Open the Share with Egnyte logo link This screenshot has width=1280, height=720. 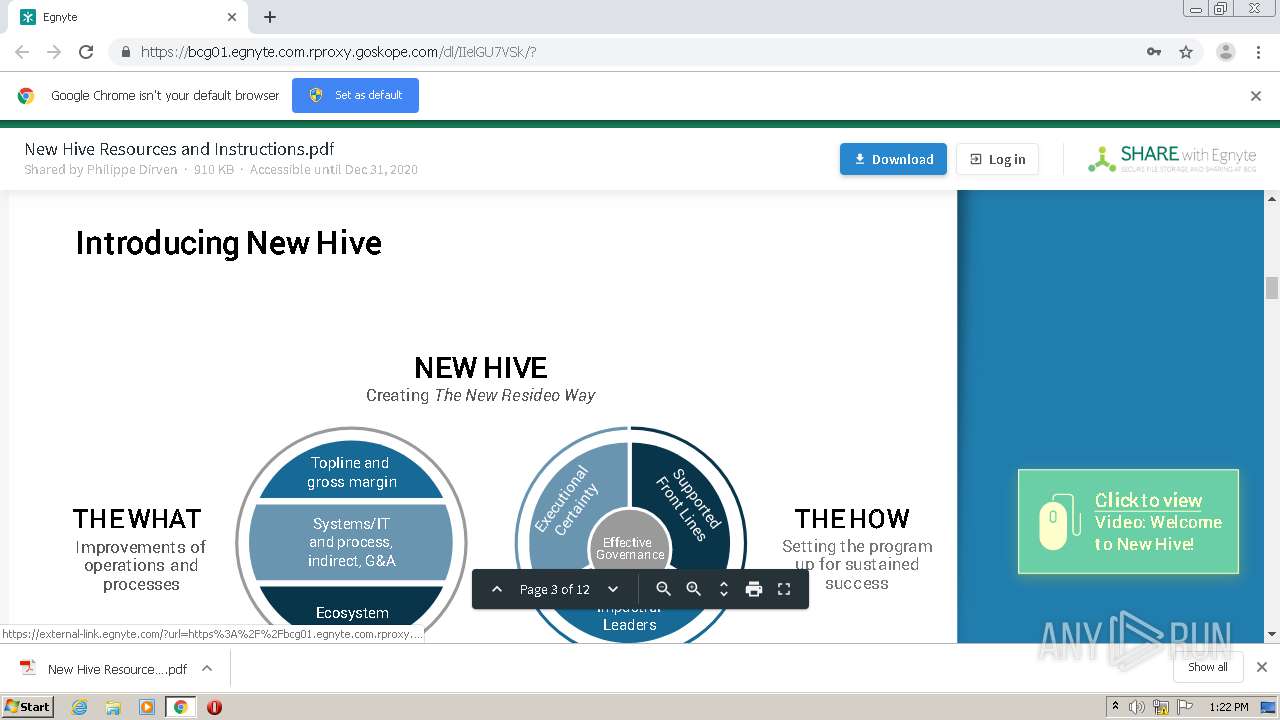[1172, 159]
